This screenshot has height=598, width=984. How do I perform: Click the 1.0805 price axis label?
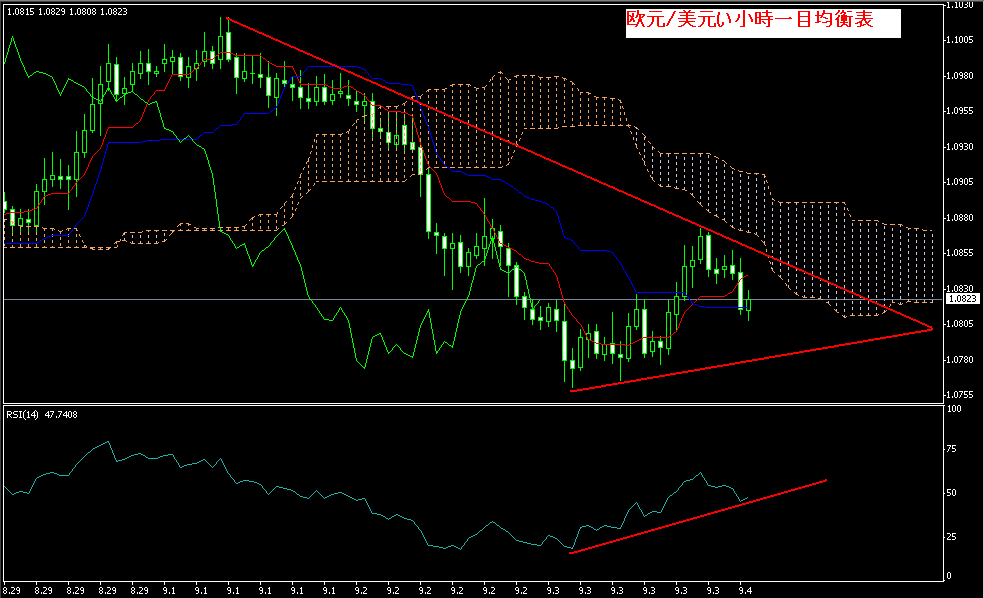(960, 324)
